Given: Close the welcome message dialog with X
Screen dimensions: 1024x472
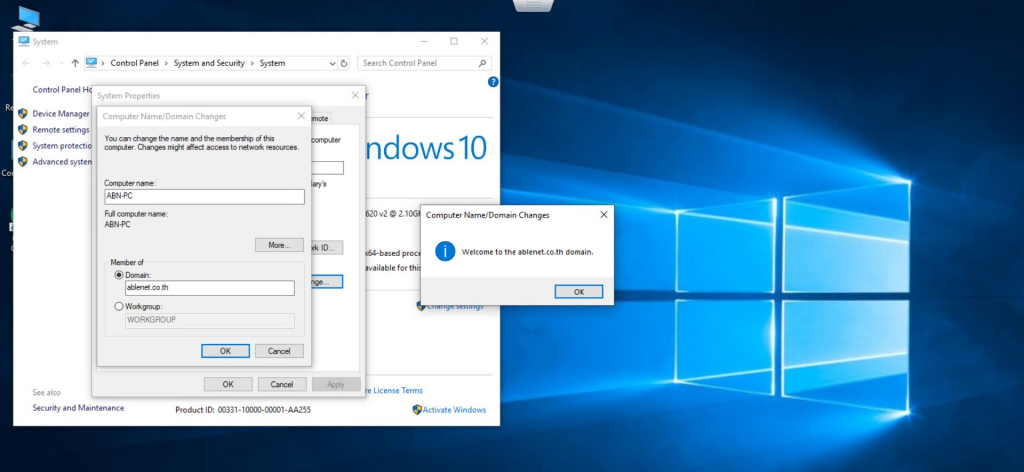Looking at the screenshot, I should (603, 215).
